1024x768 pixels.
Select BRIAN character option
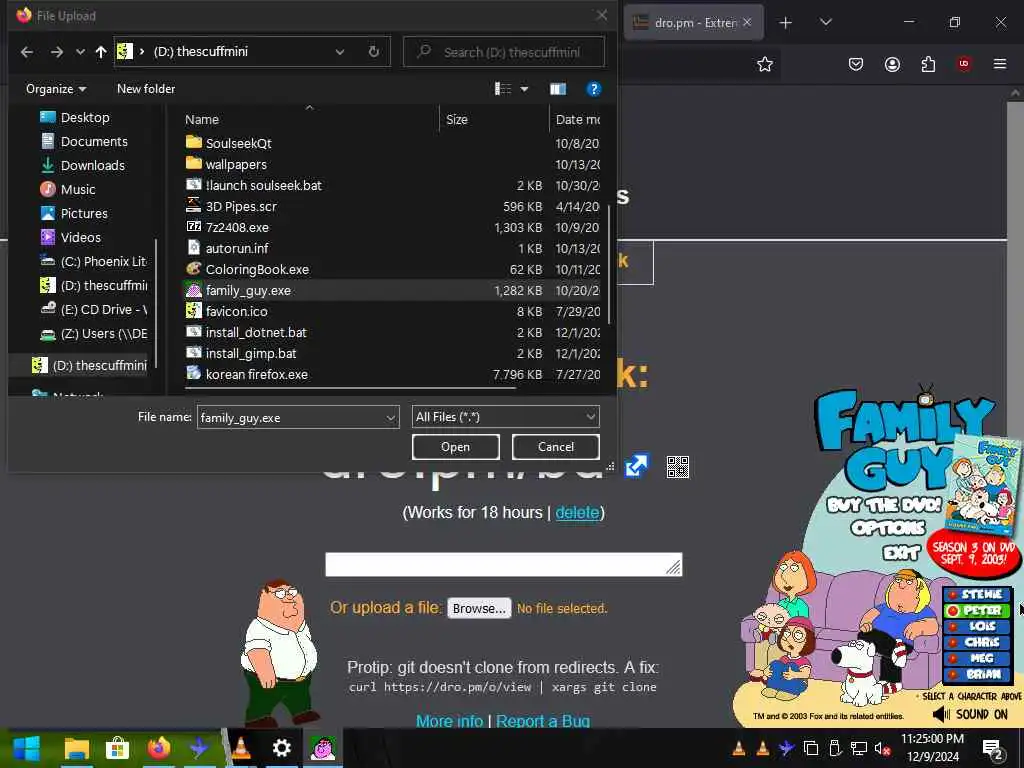[x=976, y=674]
